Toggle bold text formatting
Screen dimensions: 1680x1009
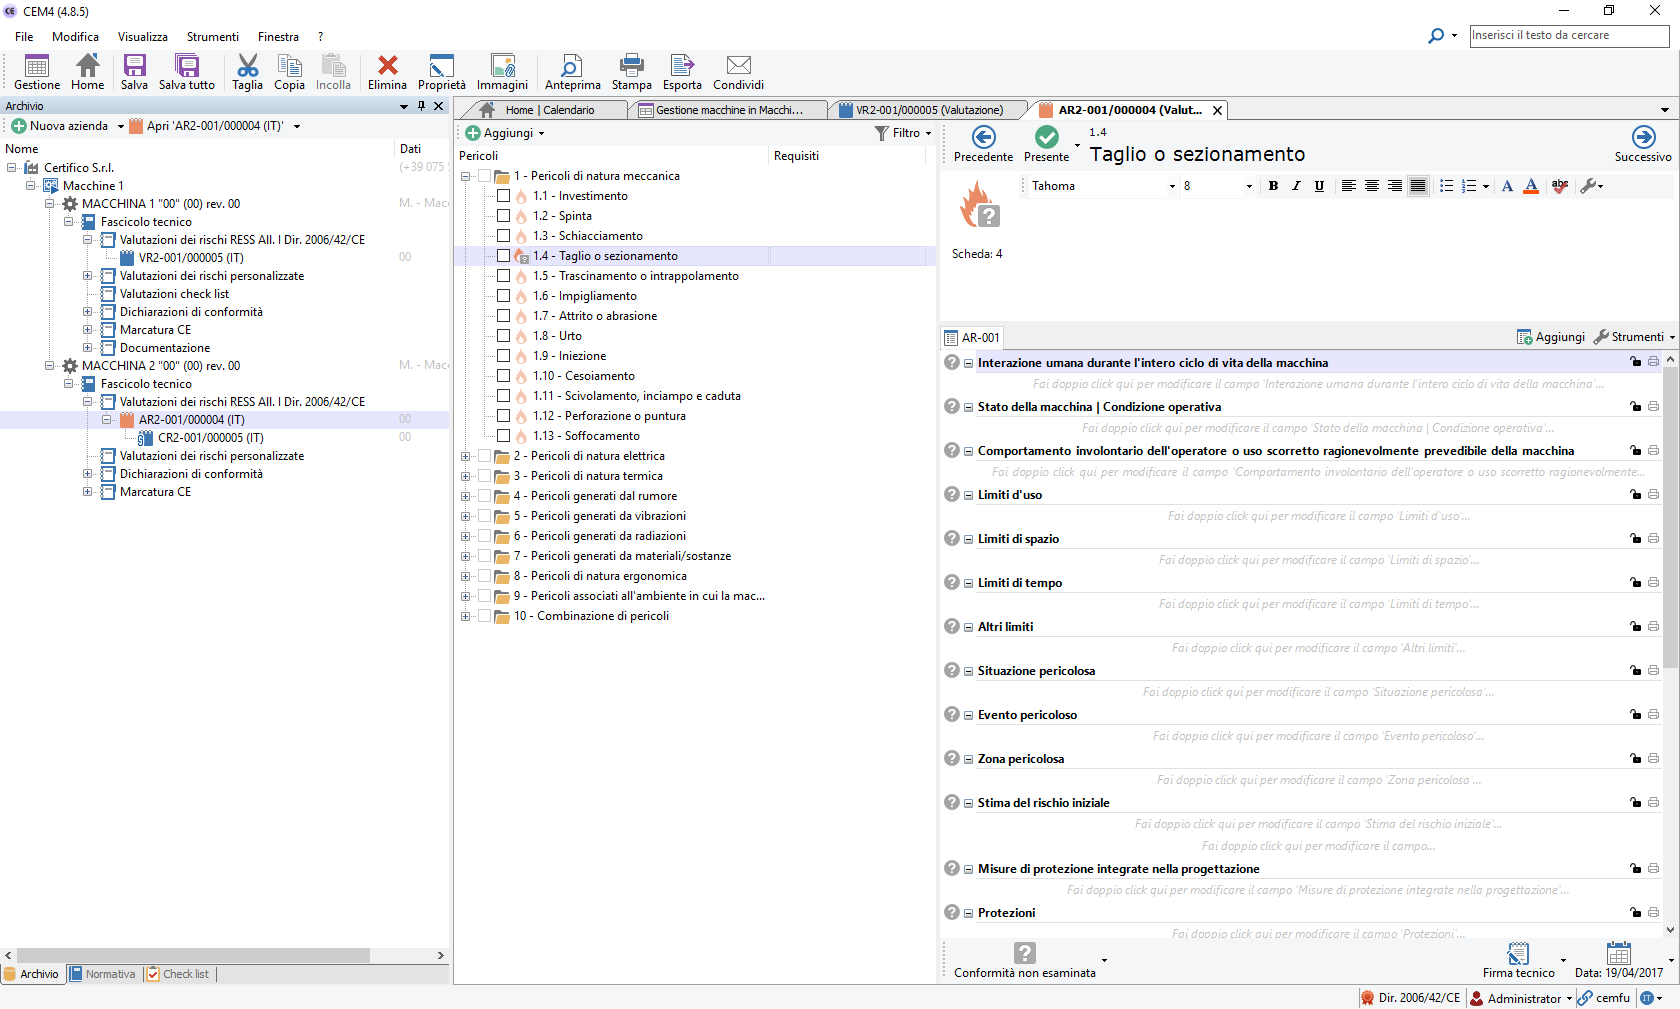(1273, 186)
